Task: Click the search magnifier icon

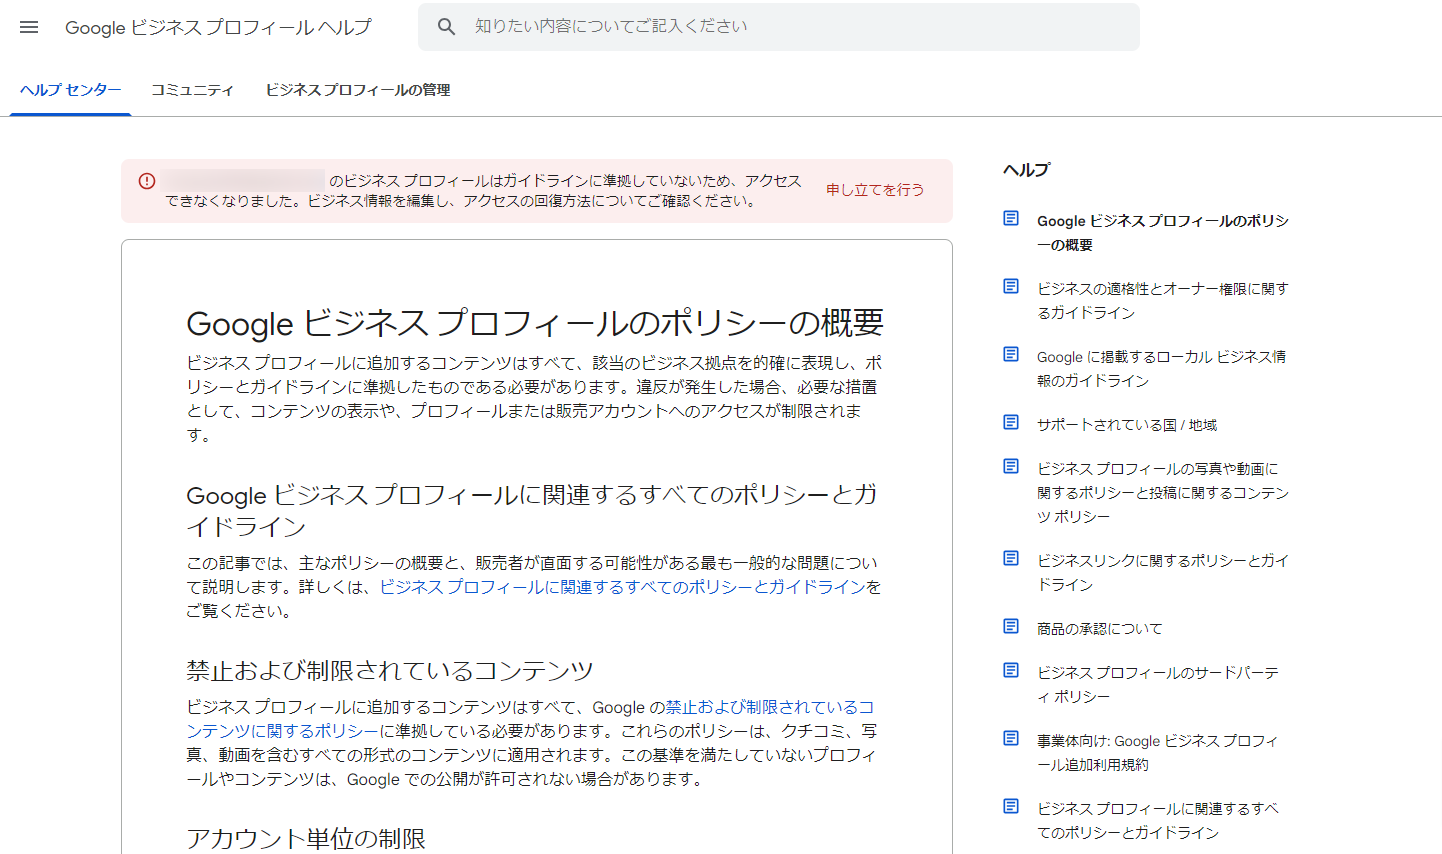Action: [447, 27]
